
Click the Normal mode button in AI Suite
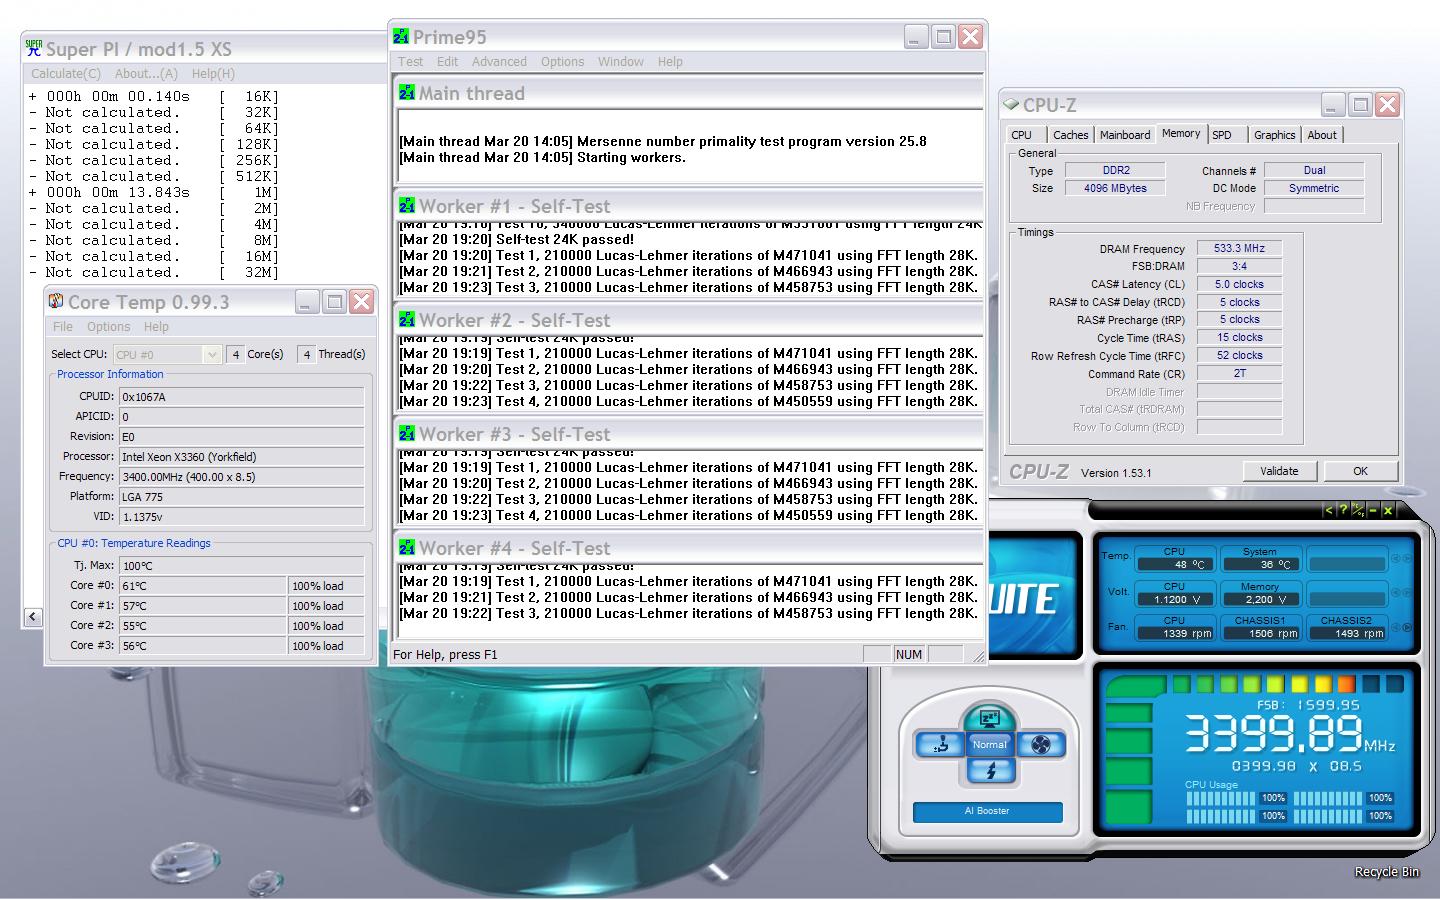pos(990,744)
